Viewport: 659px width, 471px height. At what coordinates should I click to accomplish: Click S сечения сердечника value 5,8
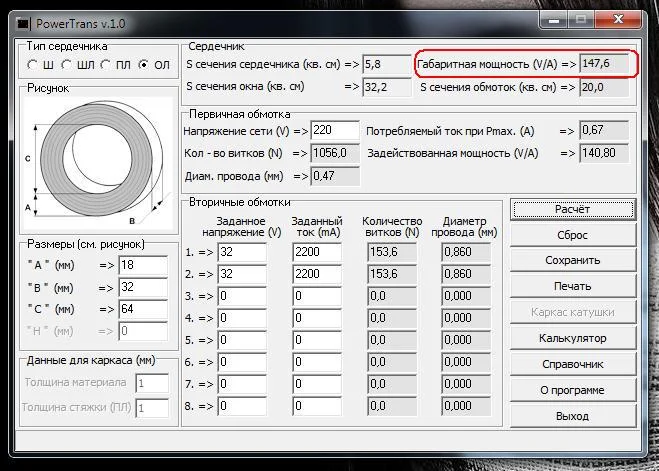pos(387,64)
